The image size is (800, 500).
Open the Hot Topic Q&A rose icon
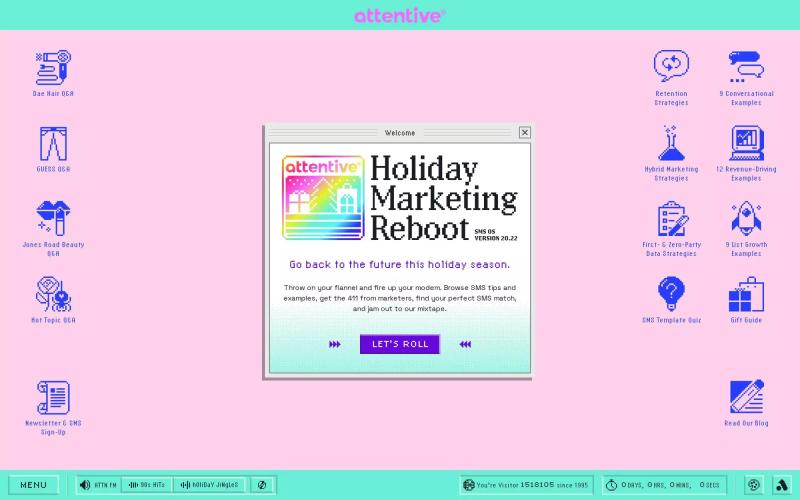click(53, 294)
